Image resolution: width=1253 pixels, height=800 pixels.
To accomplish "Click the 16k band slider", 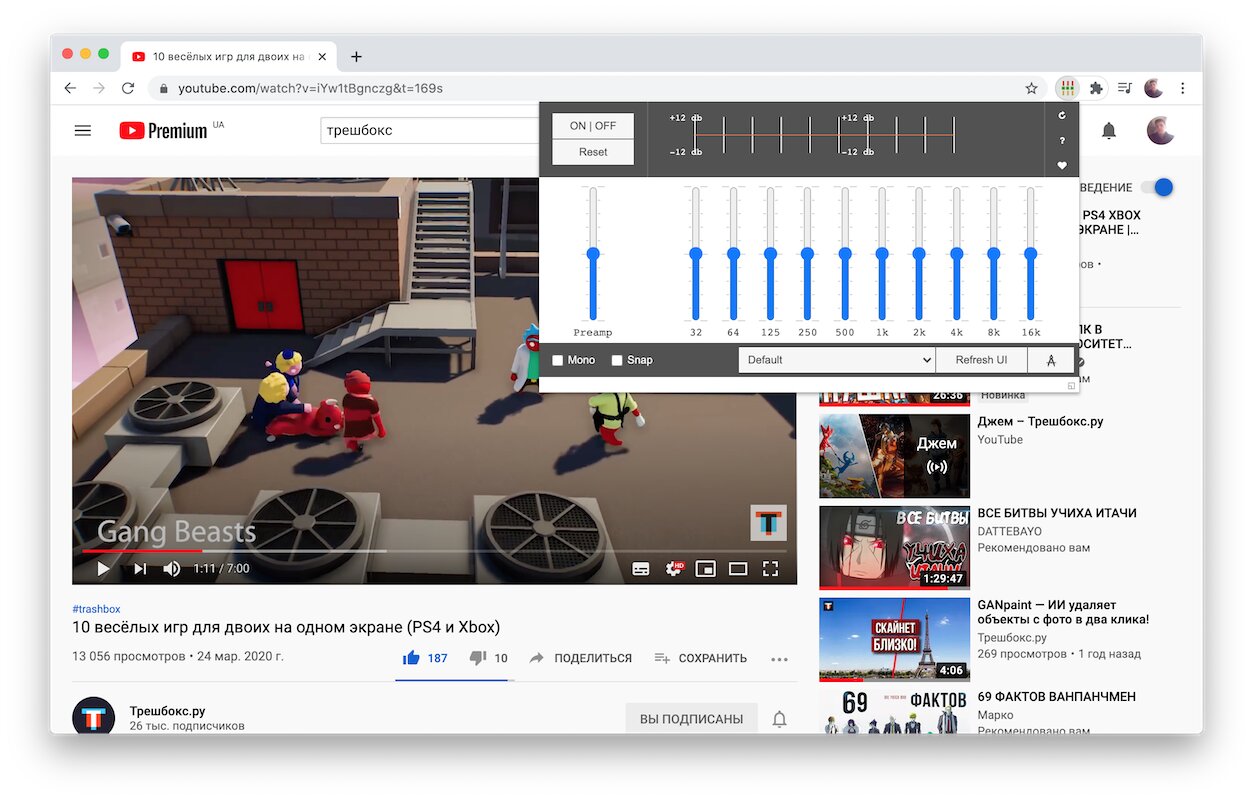I will point(1031,254).
